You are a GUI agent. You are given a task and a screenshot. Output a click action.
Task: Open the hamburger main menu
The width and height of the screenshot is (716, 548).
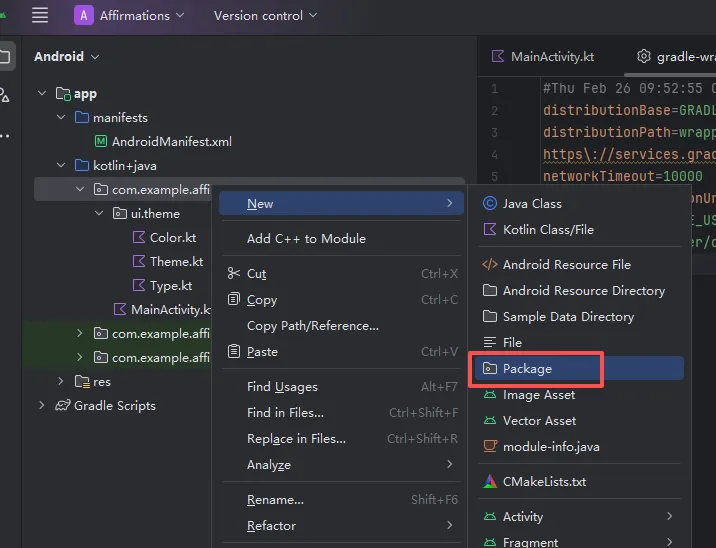pos(40,15)
